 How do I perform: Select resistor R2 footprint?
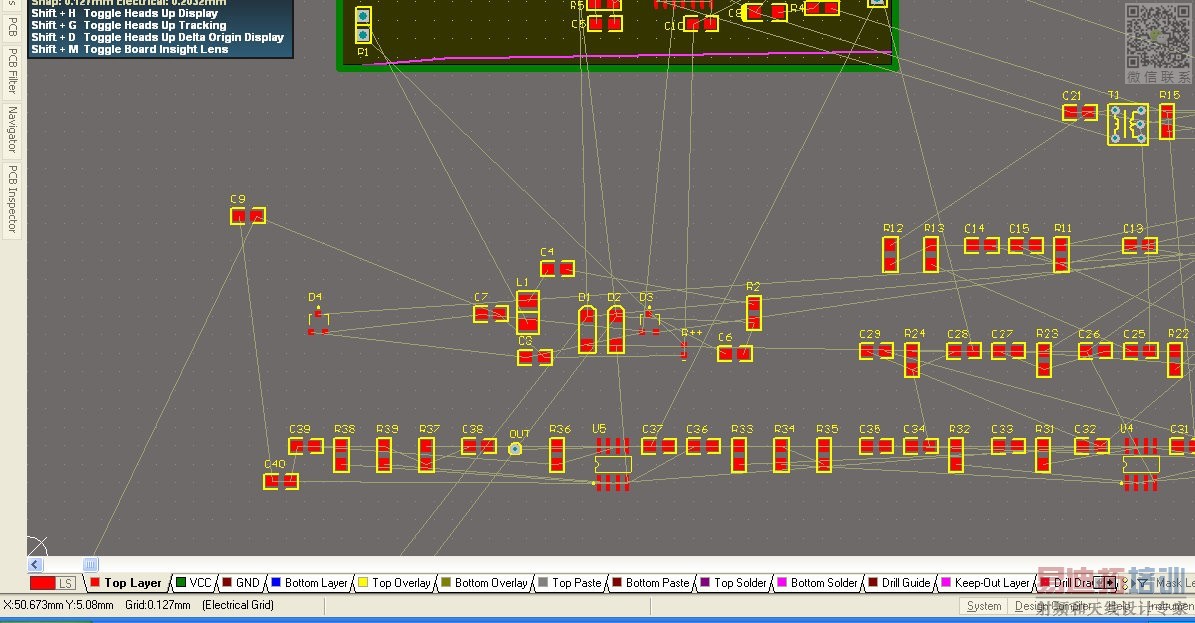754,313
